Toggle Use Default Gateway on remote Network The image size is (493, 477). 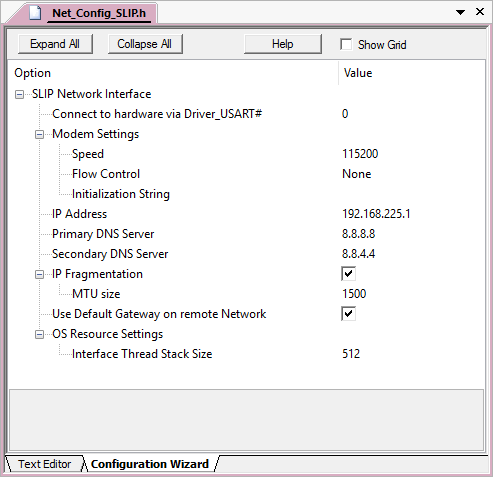point(348,314)
